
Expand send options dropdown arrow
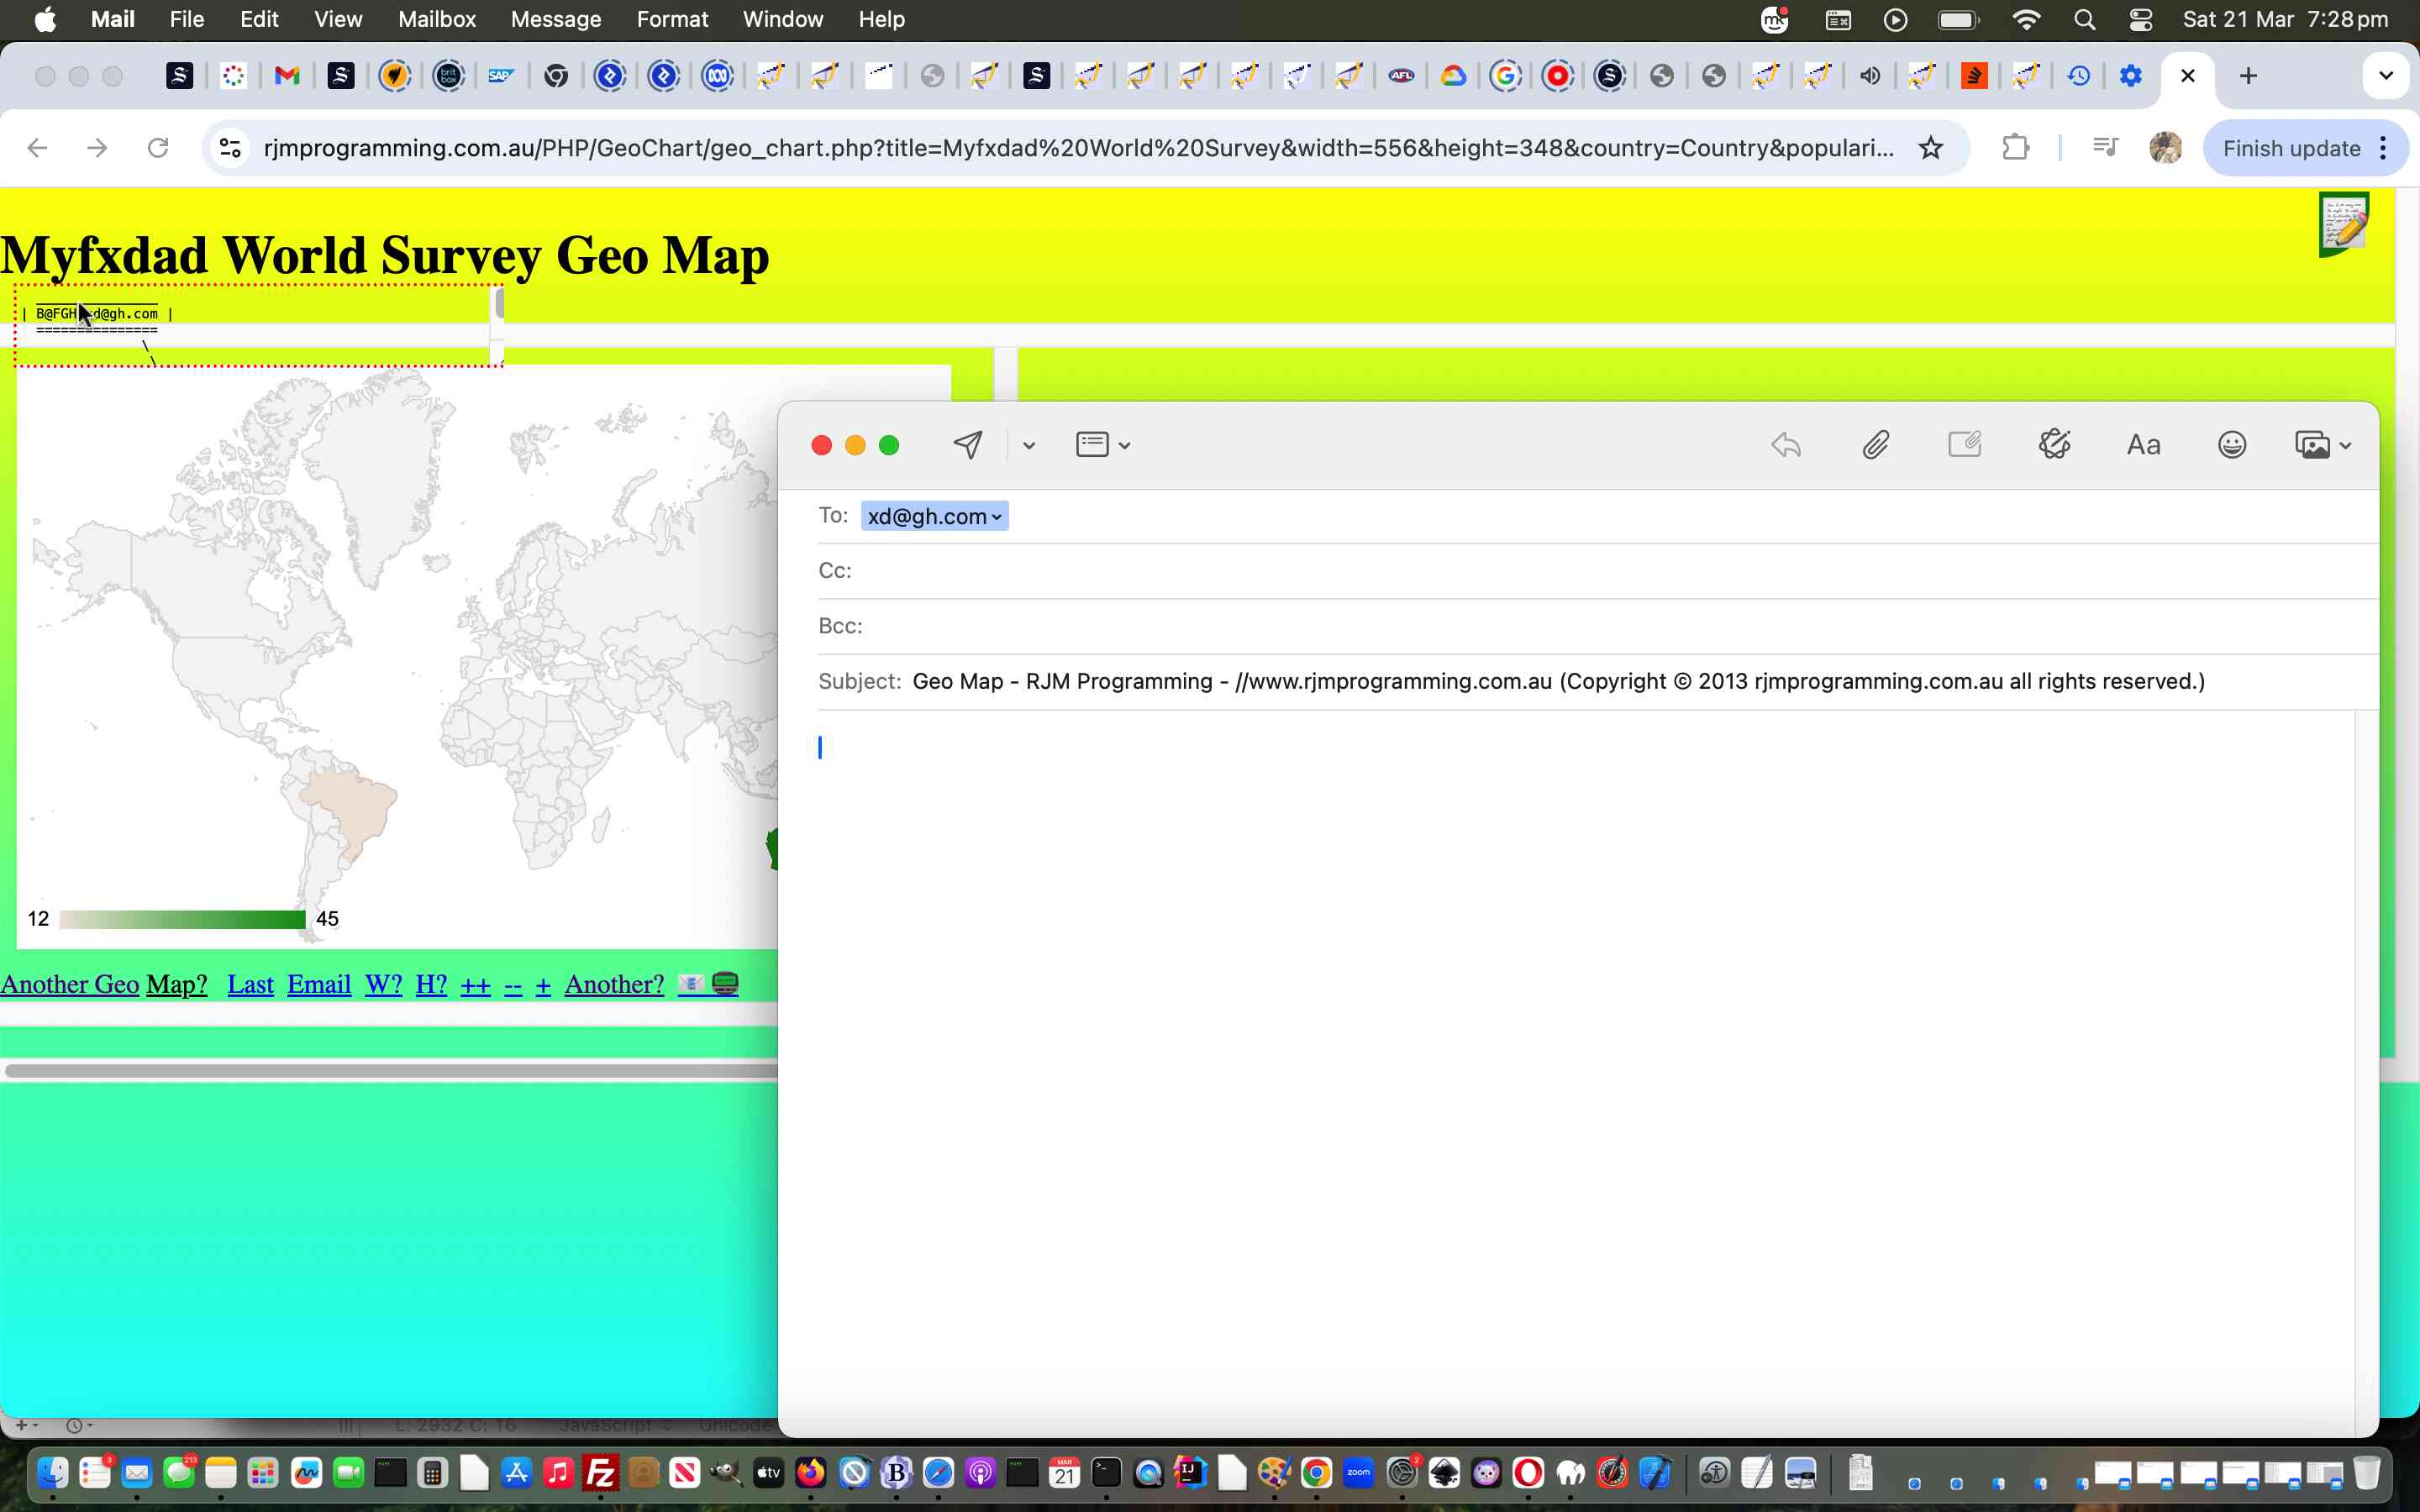click(x=1028, y=446)
